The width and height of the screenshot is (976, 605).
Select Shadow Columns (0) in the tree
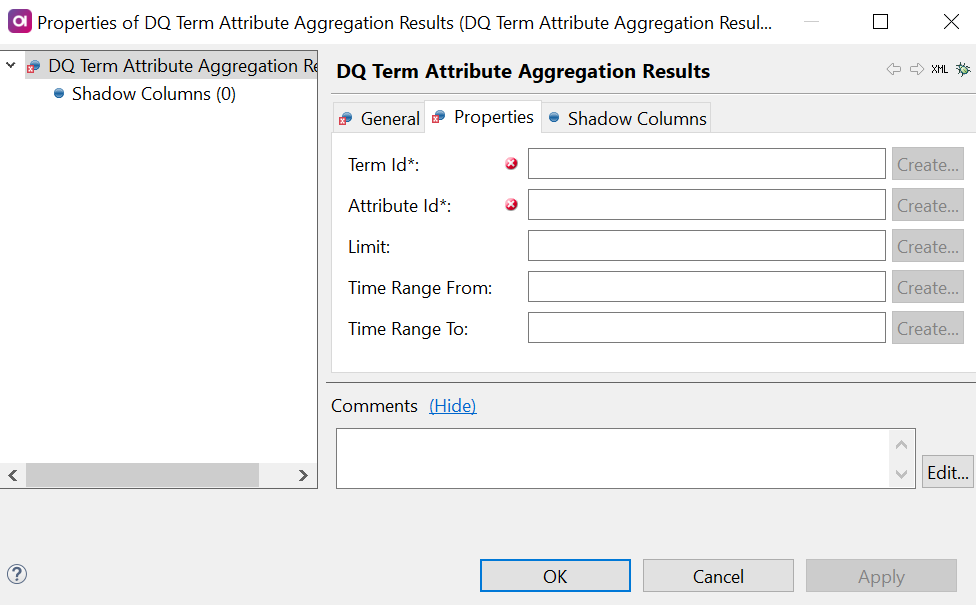click(x=153, y=94)
